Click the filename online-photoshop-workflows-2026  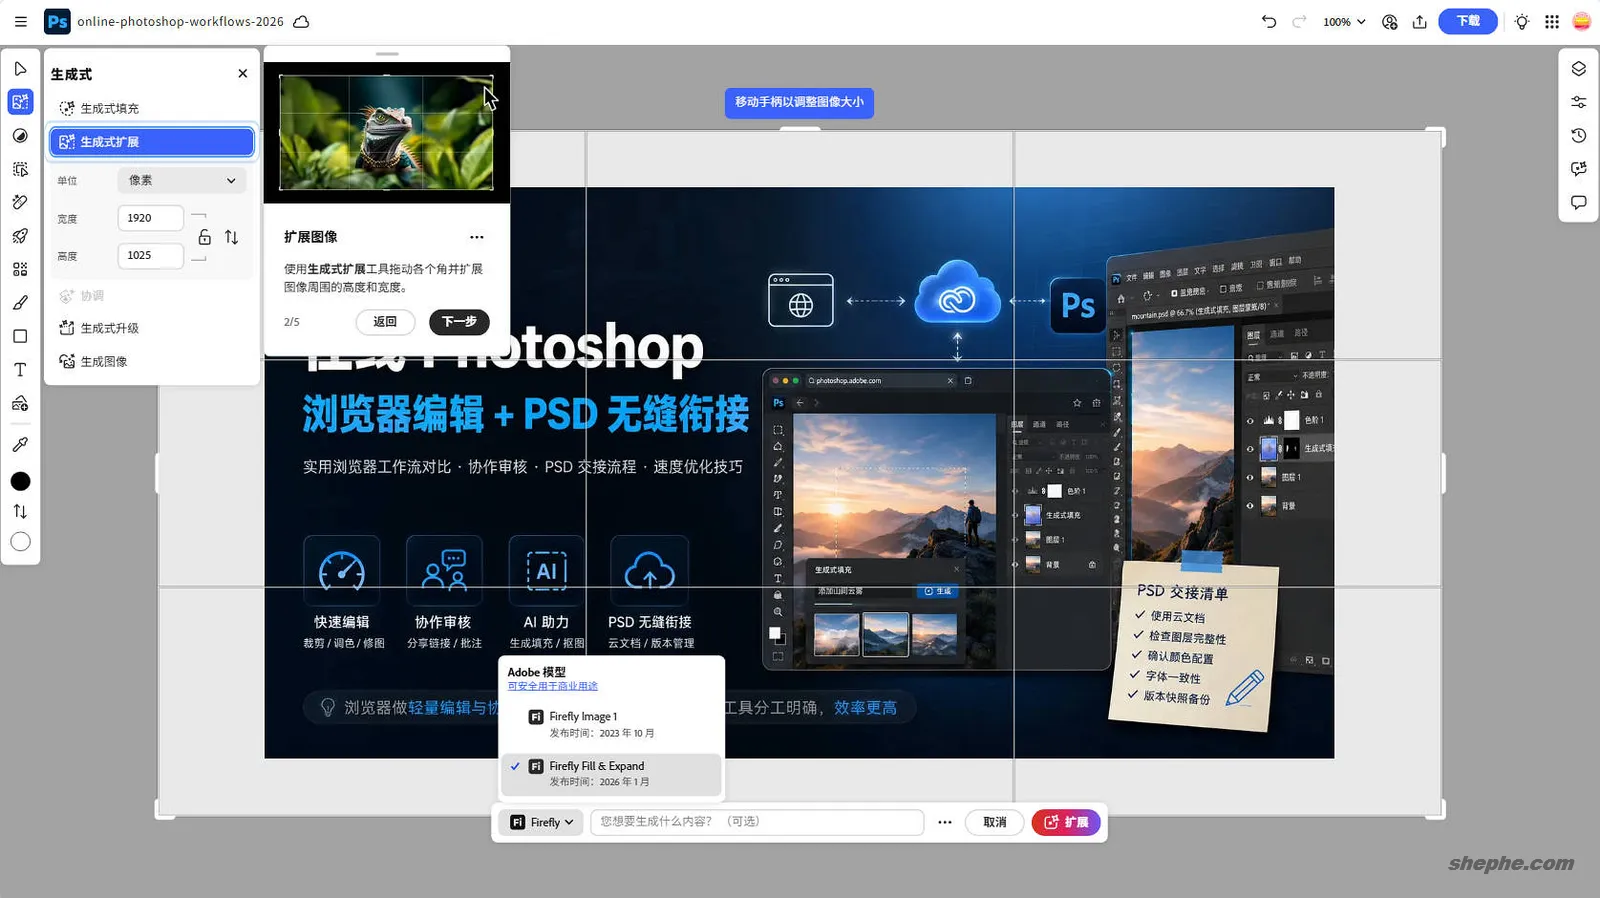(x=180, y=21)
